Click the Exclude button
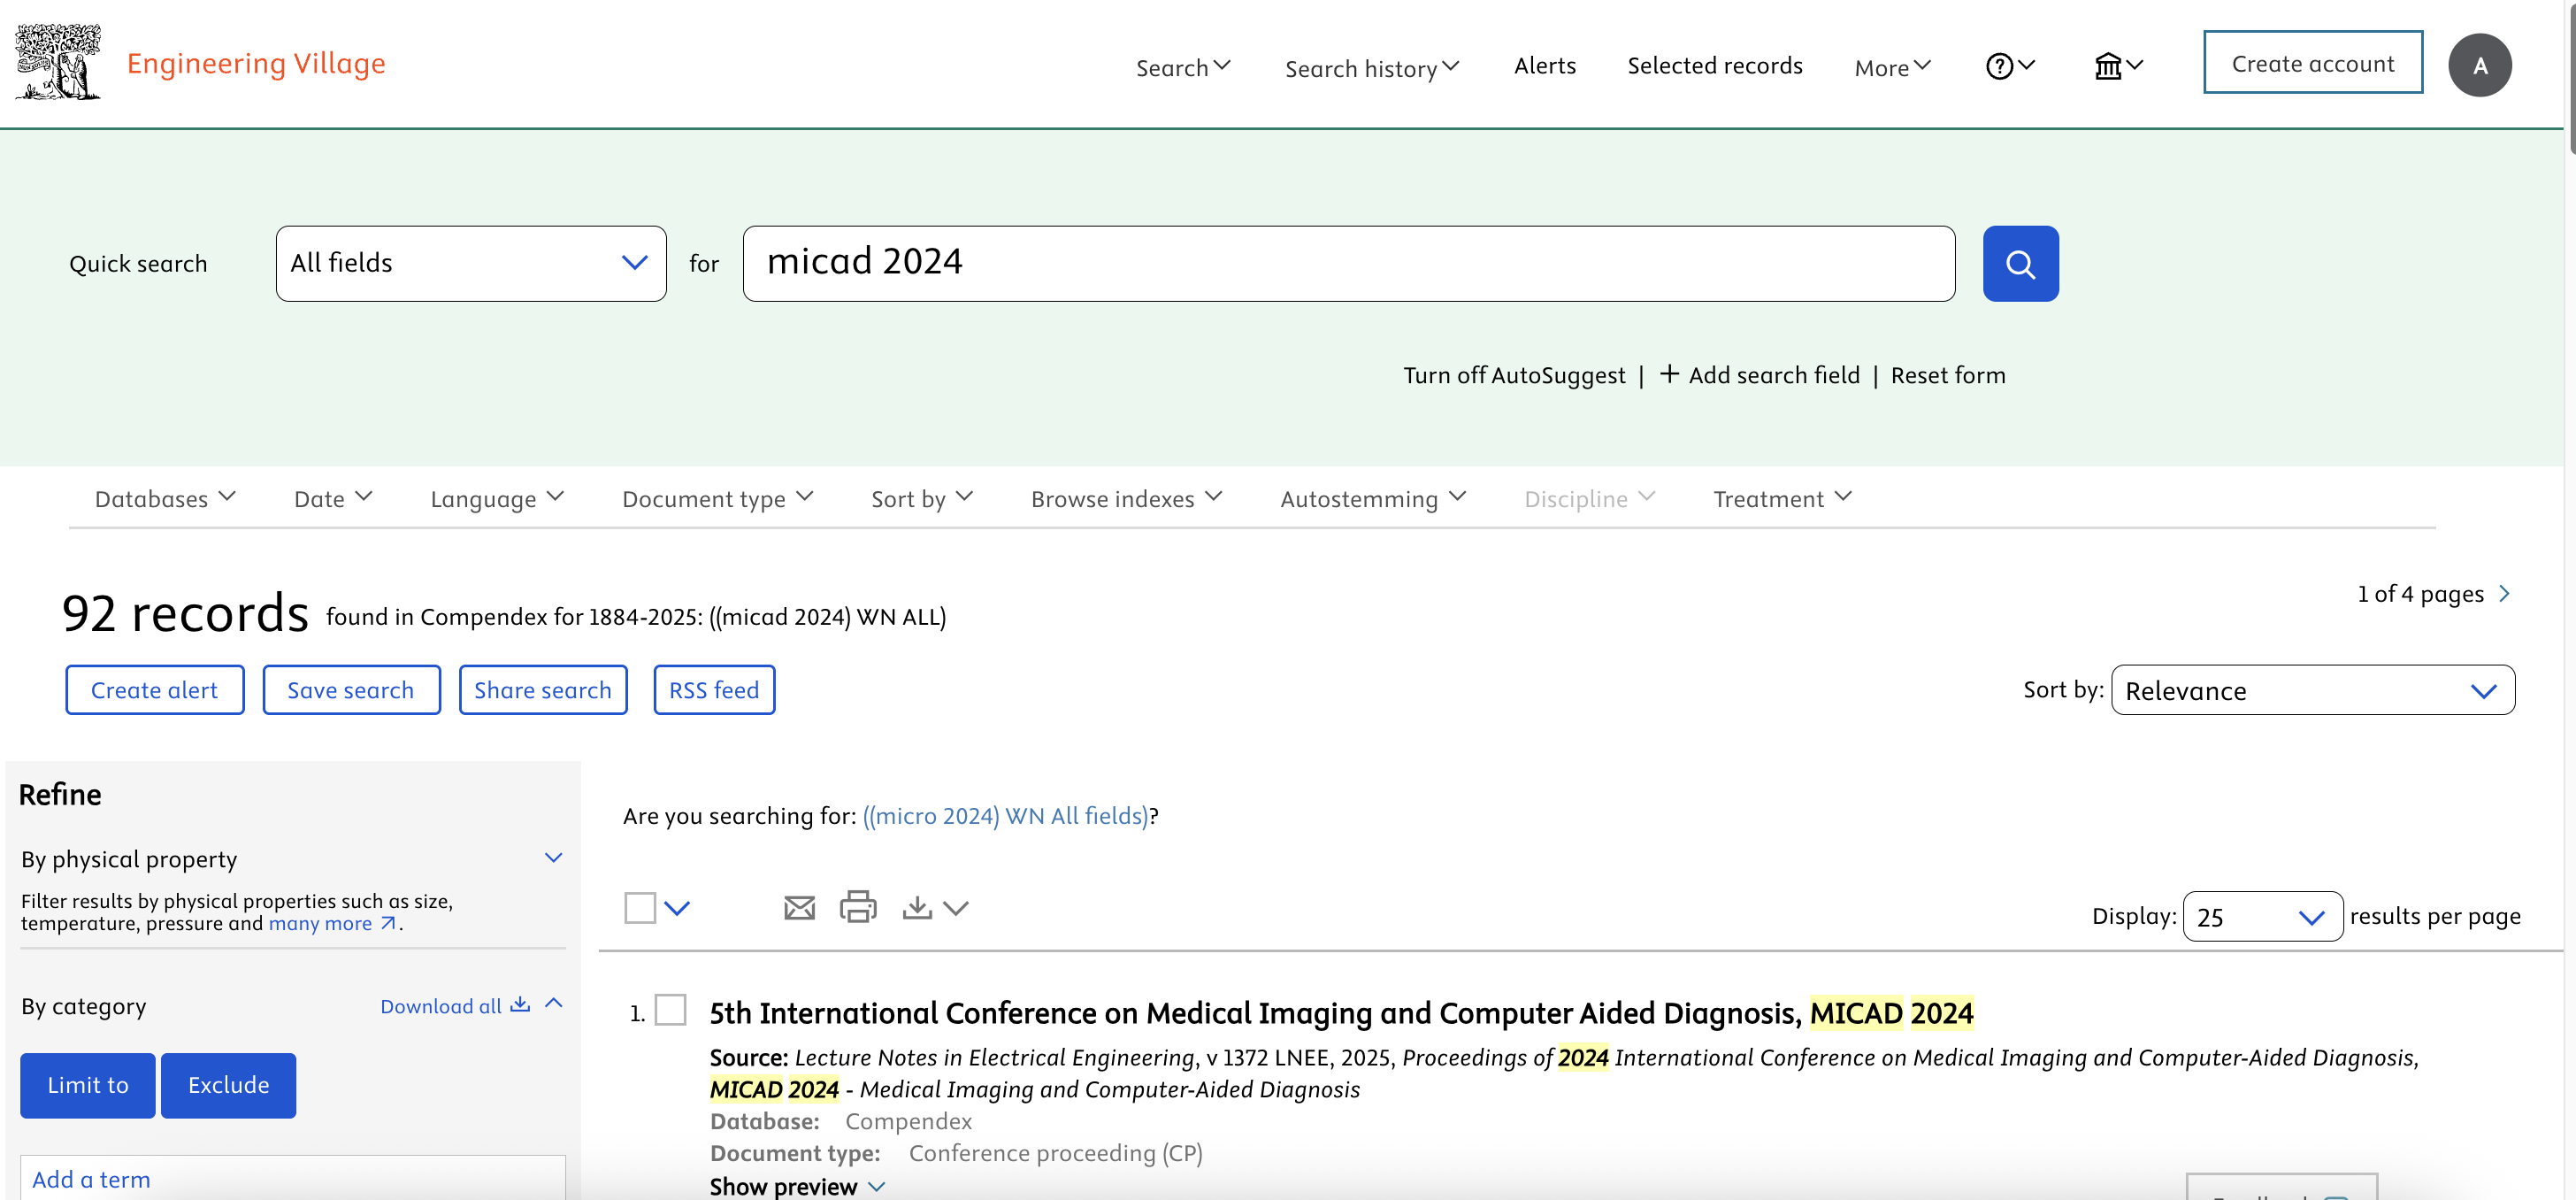The width and height of the screenshot is (2576, 1200). coord(228,1085)
